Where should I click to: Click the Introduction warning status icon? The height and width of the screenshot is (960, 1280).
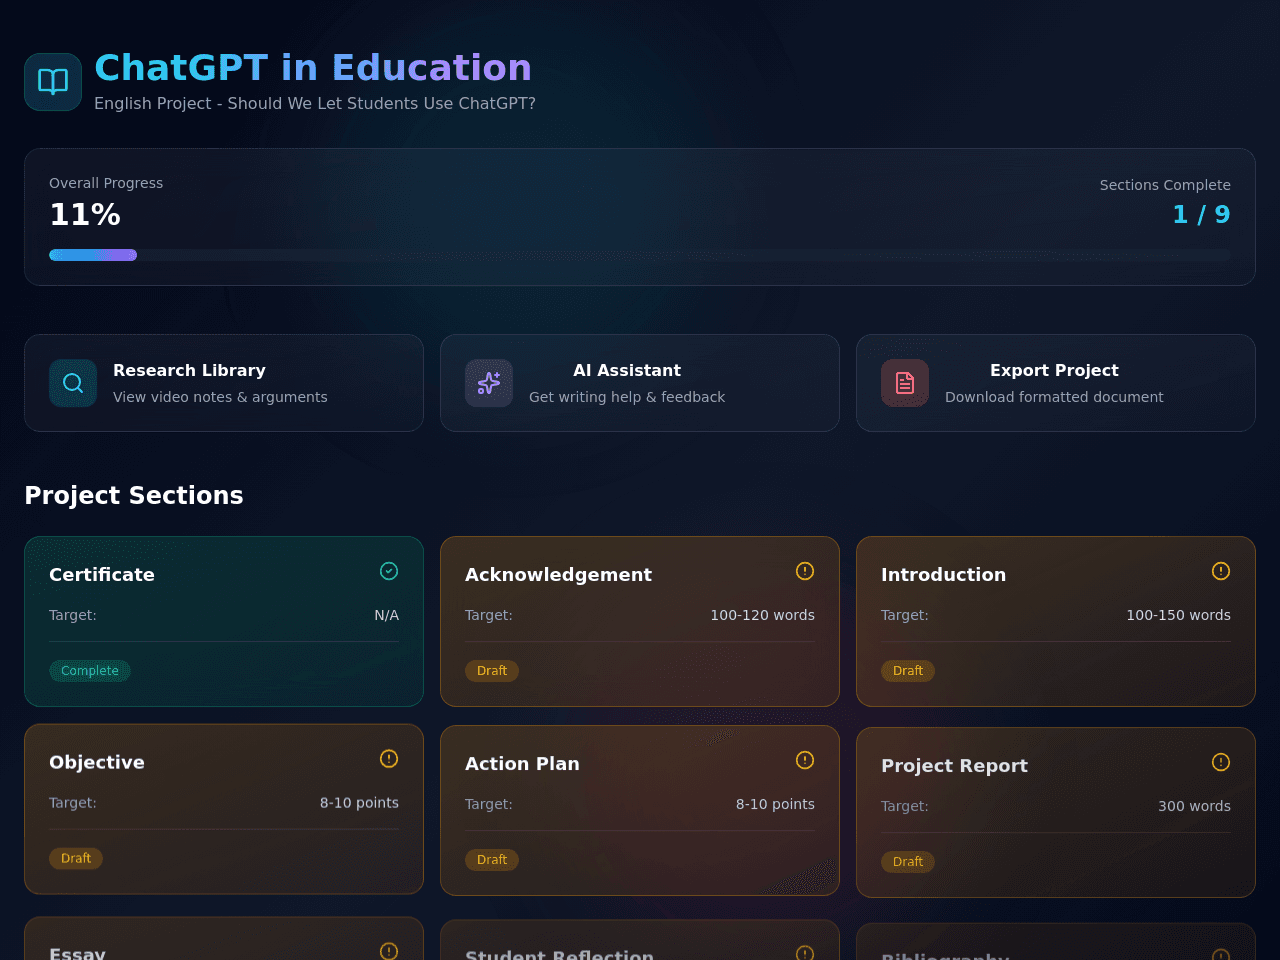click(1221, 571)
